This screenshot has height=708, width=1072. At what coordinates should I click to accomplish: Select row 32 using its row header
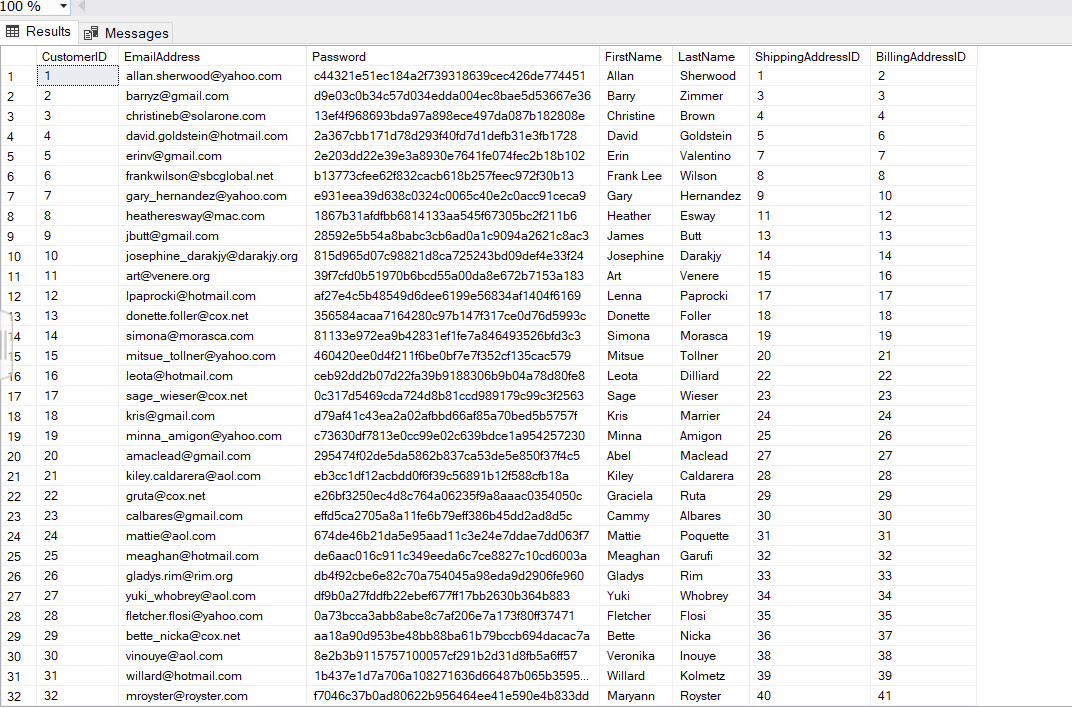tap(15, 695)
